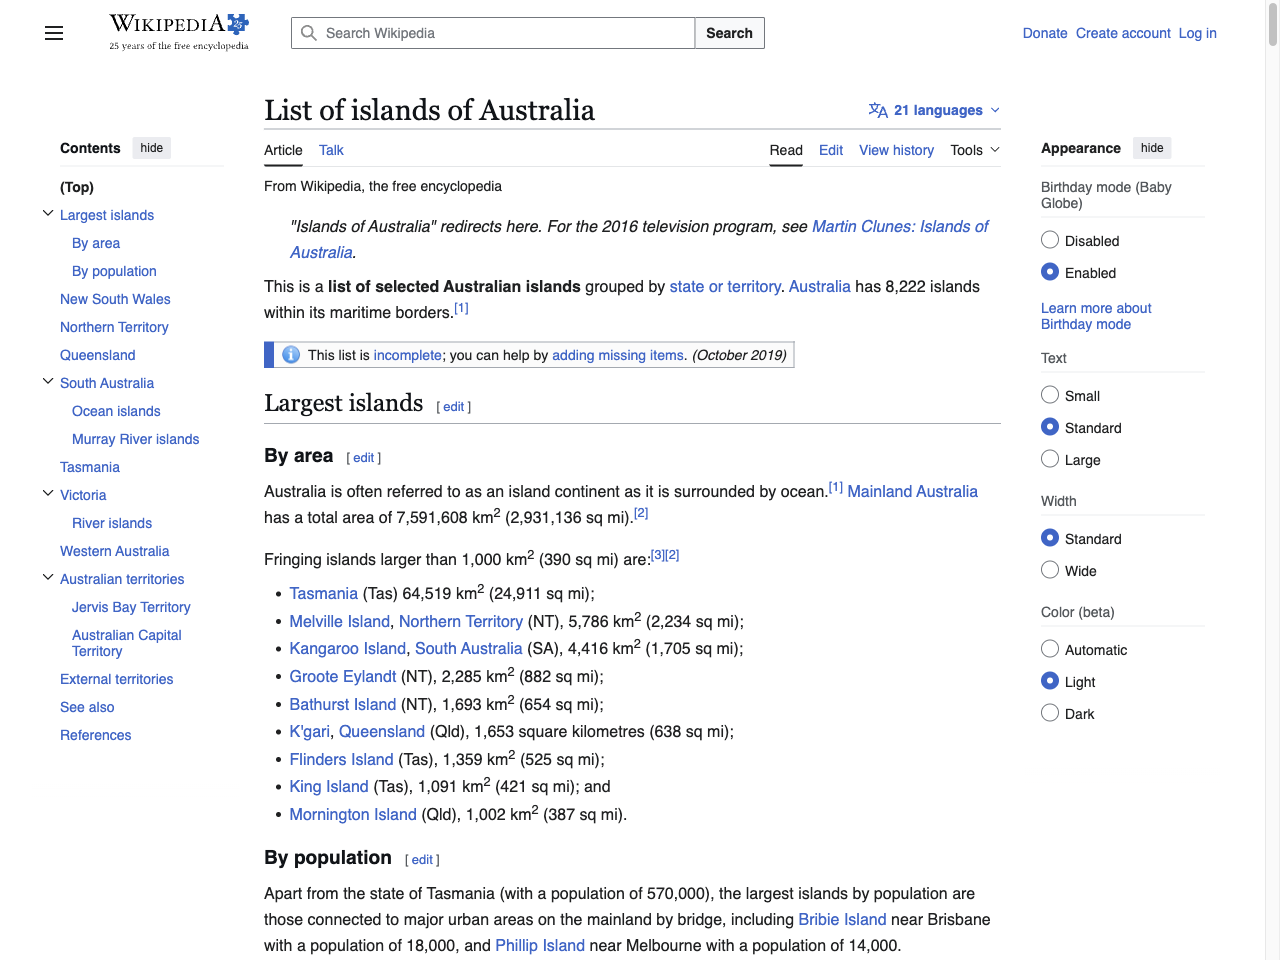Image resolution: width=1280 pixels, height=960 pixels.
Task: Enable Dark color mode
Action: coord(1050,712)
